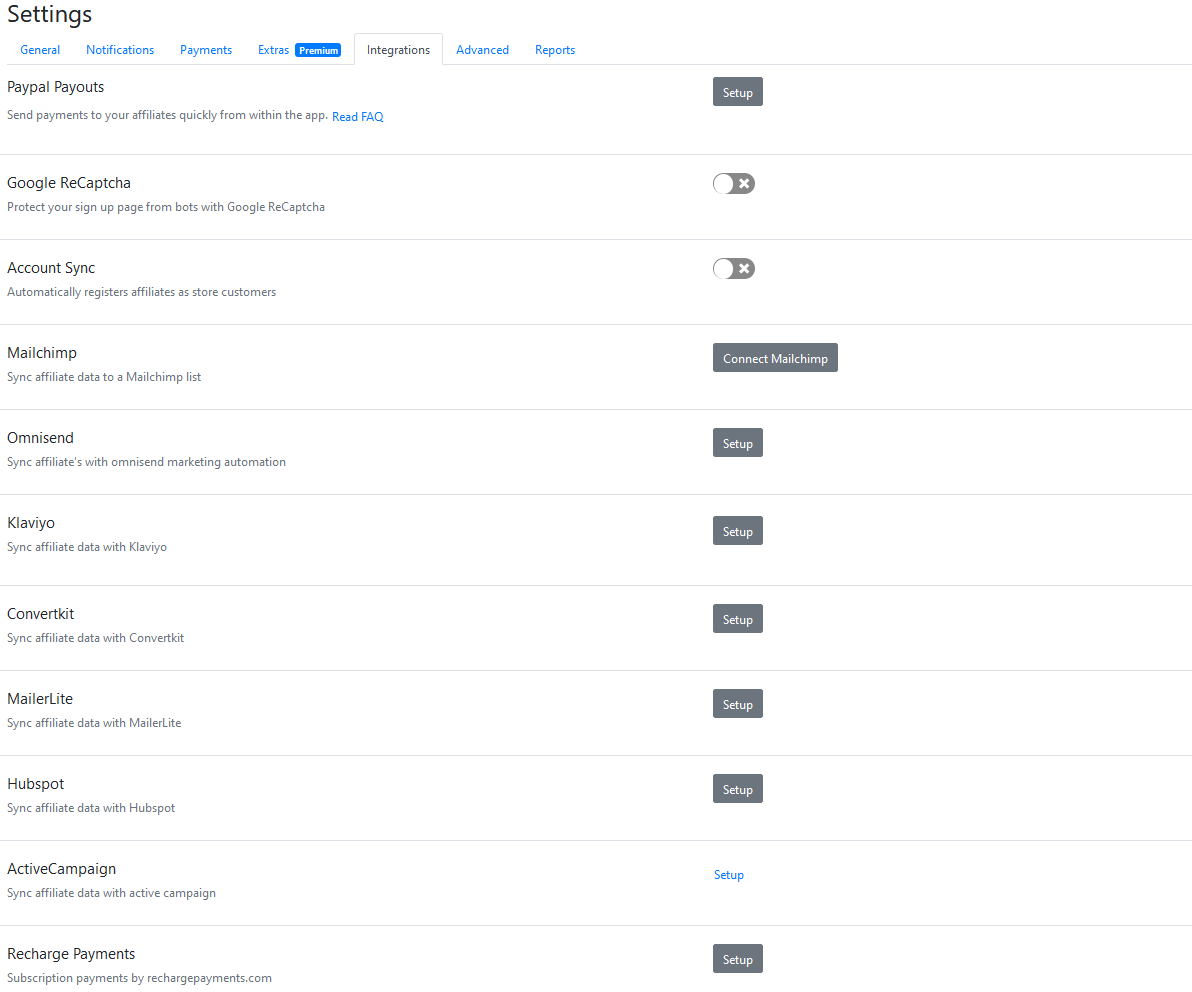1192x992 pixels.
Task: Click the Convertkit heading text
Action: pyautogui.click(x=40, y=614)
